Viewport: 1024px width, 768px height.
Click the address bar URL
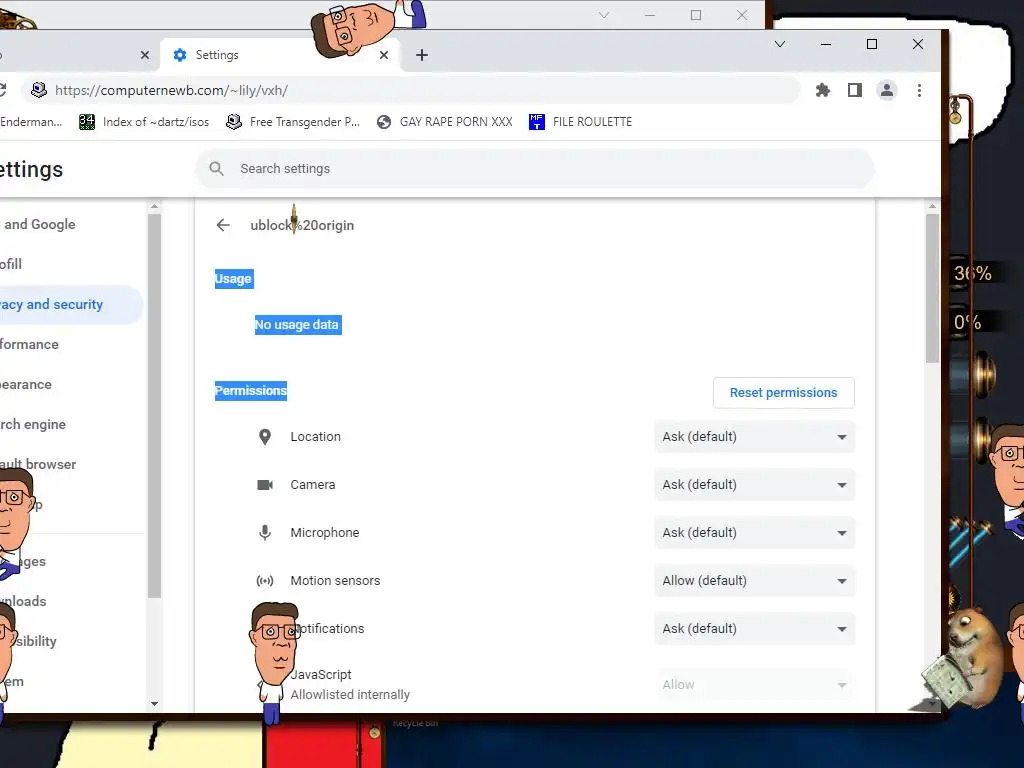(171, 90)
